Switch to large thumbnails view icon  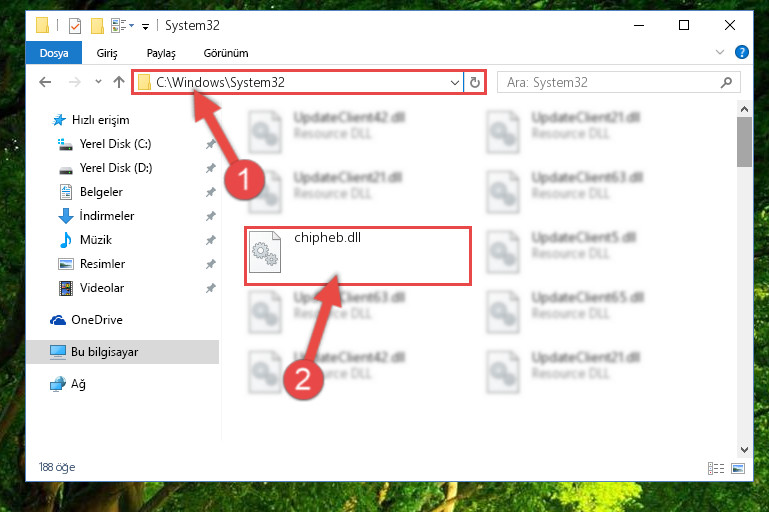[738, 468]
